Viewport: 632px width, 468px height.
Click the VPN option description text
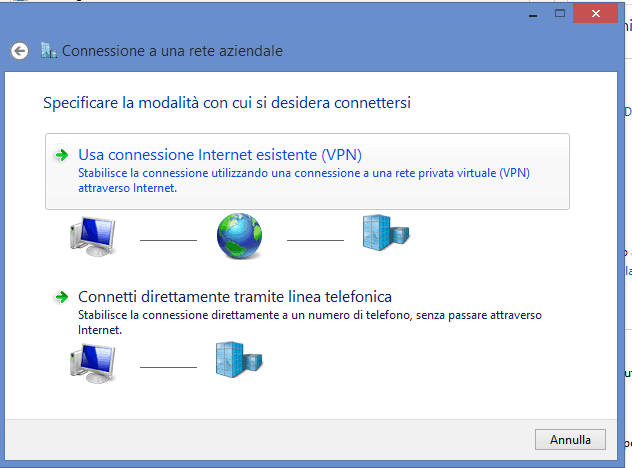[x=304, y=180]
